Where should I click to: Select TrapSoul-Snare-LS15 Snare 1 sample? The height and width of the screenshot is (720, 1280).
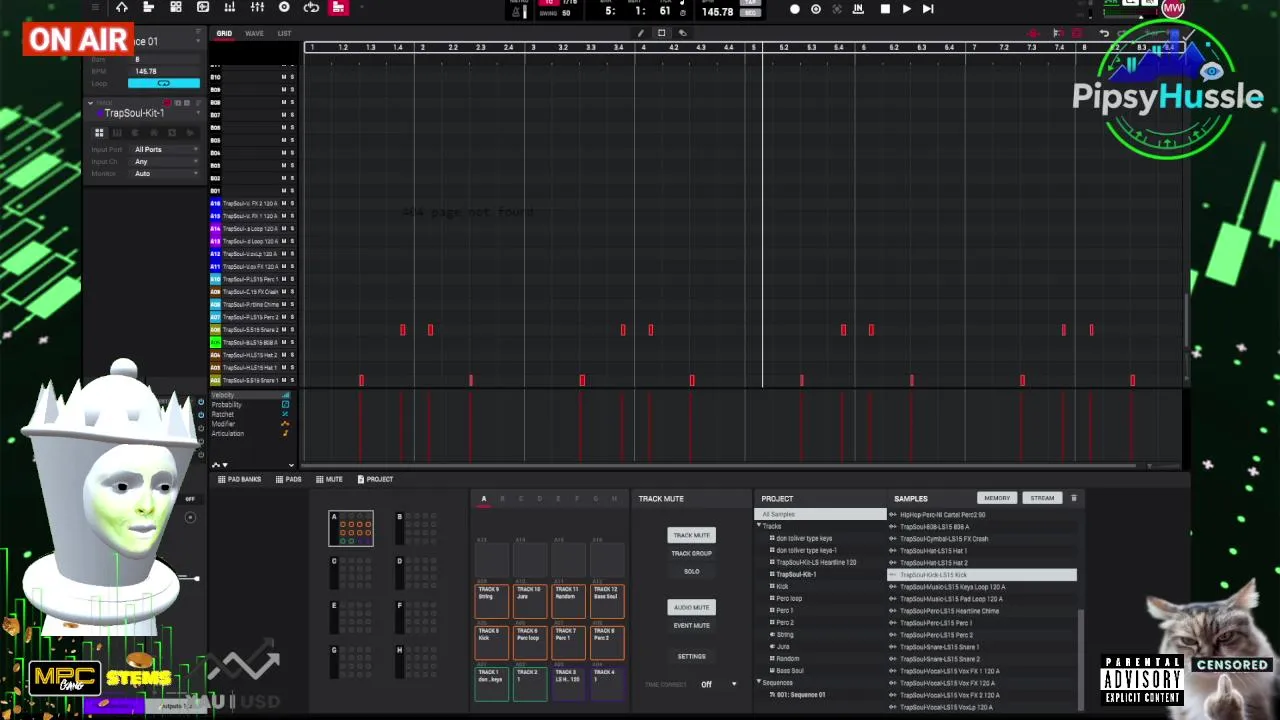click(x=940, y=647)
